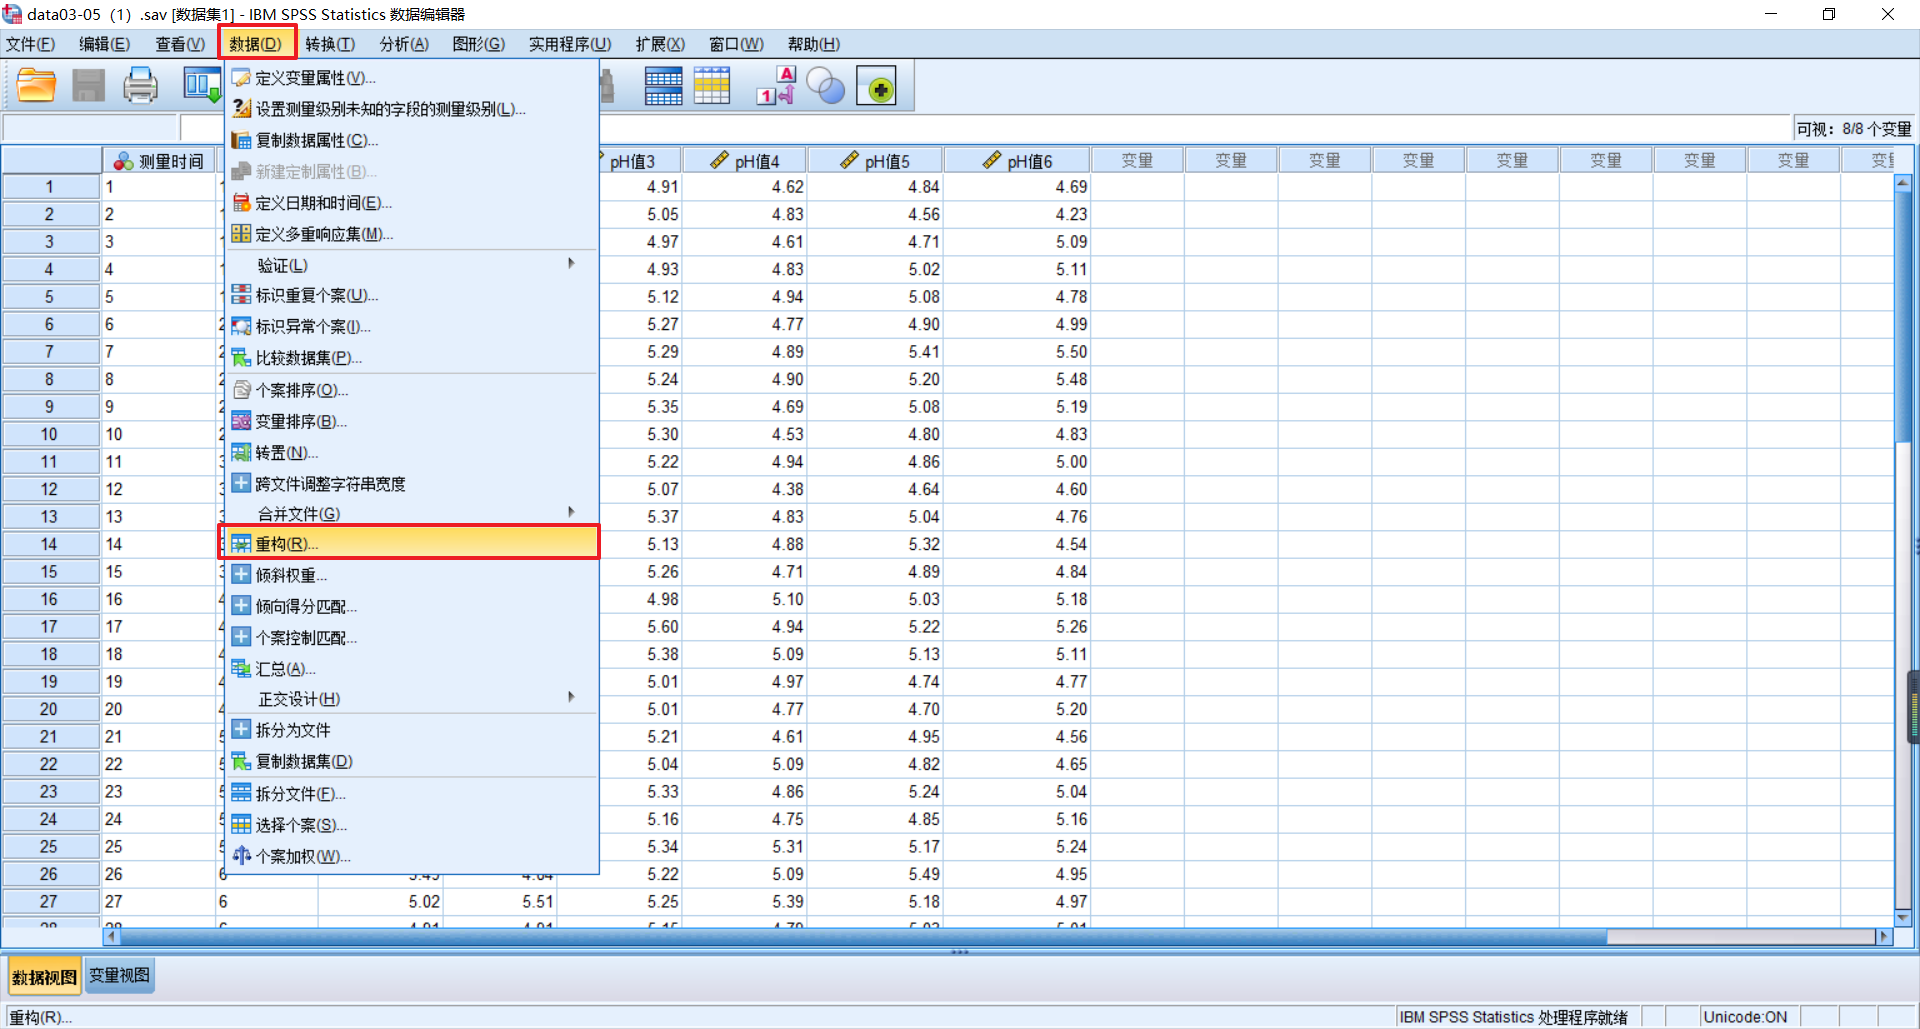
Task: Click the Select Cases toolbar icon
Action: [712, 86]
